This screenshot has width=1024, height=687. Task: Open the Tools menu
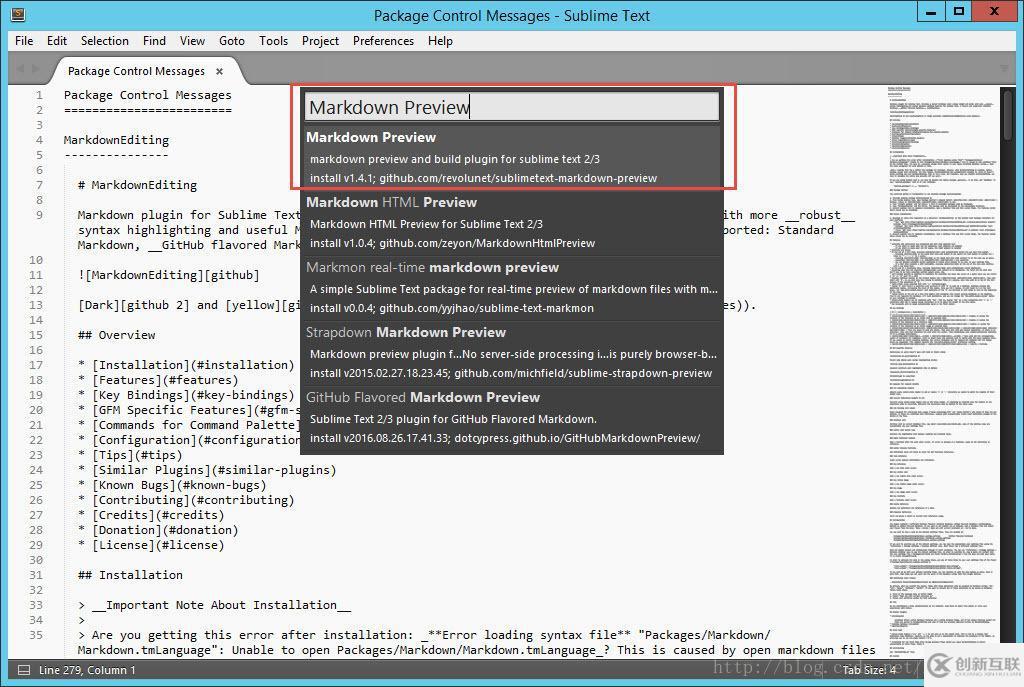pos(273,40)
